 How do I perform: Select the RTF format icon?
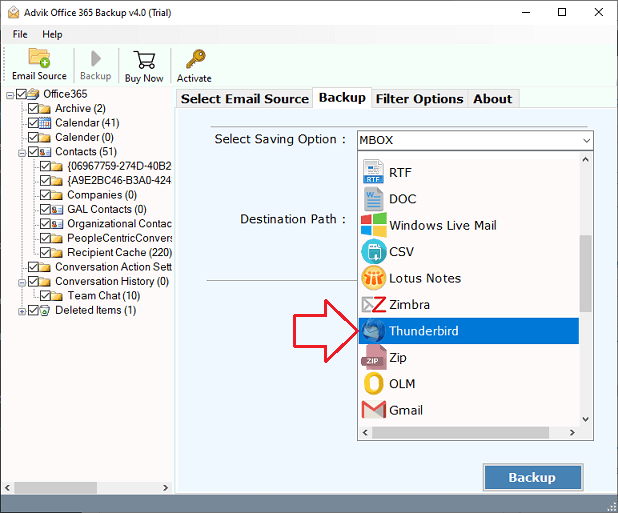(x=373, y=171)
